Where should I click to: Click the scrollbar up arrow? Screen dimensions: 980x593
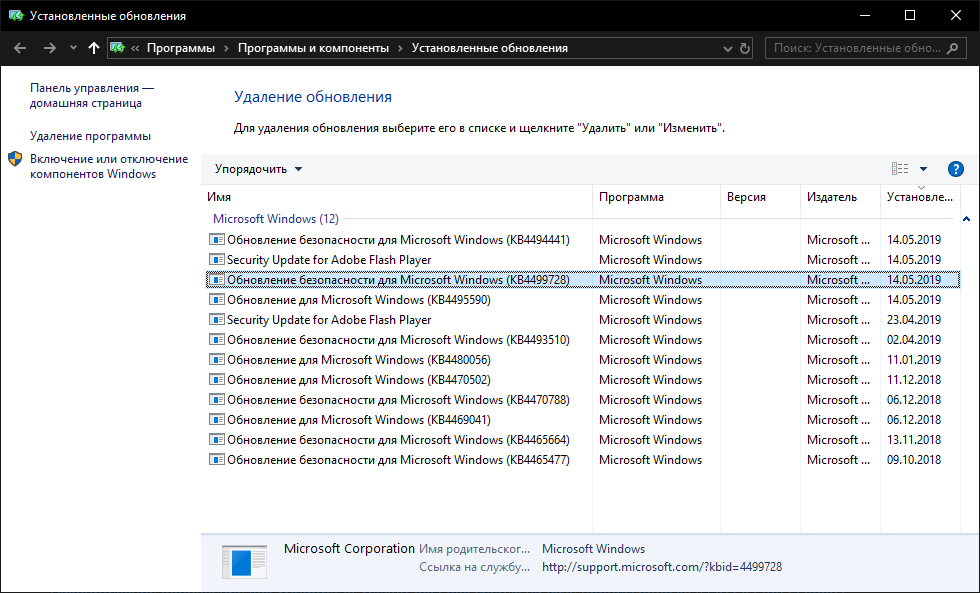[966, 218]
